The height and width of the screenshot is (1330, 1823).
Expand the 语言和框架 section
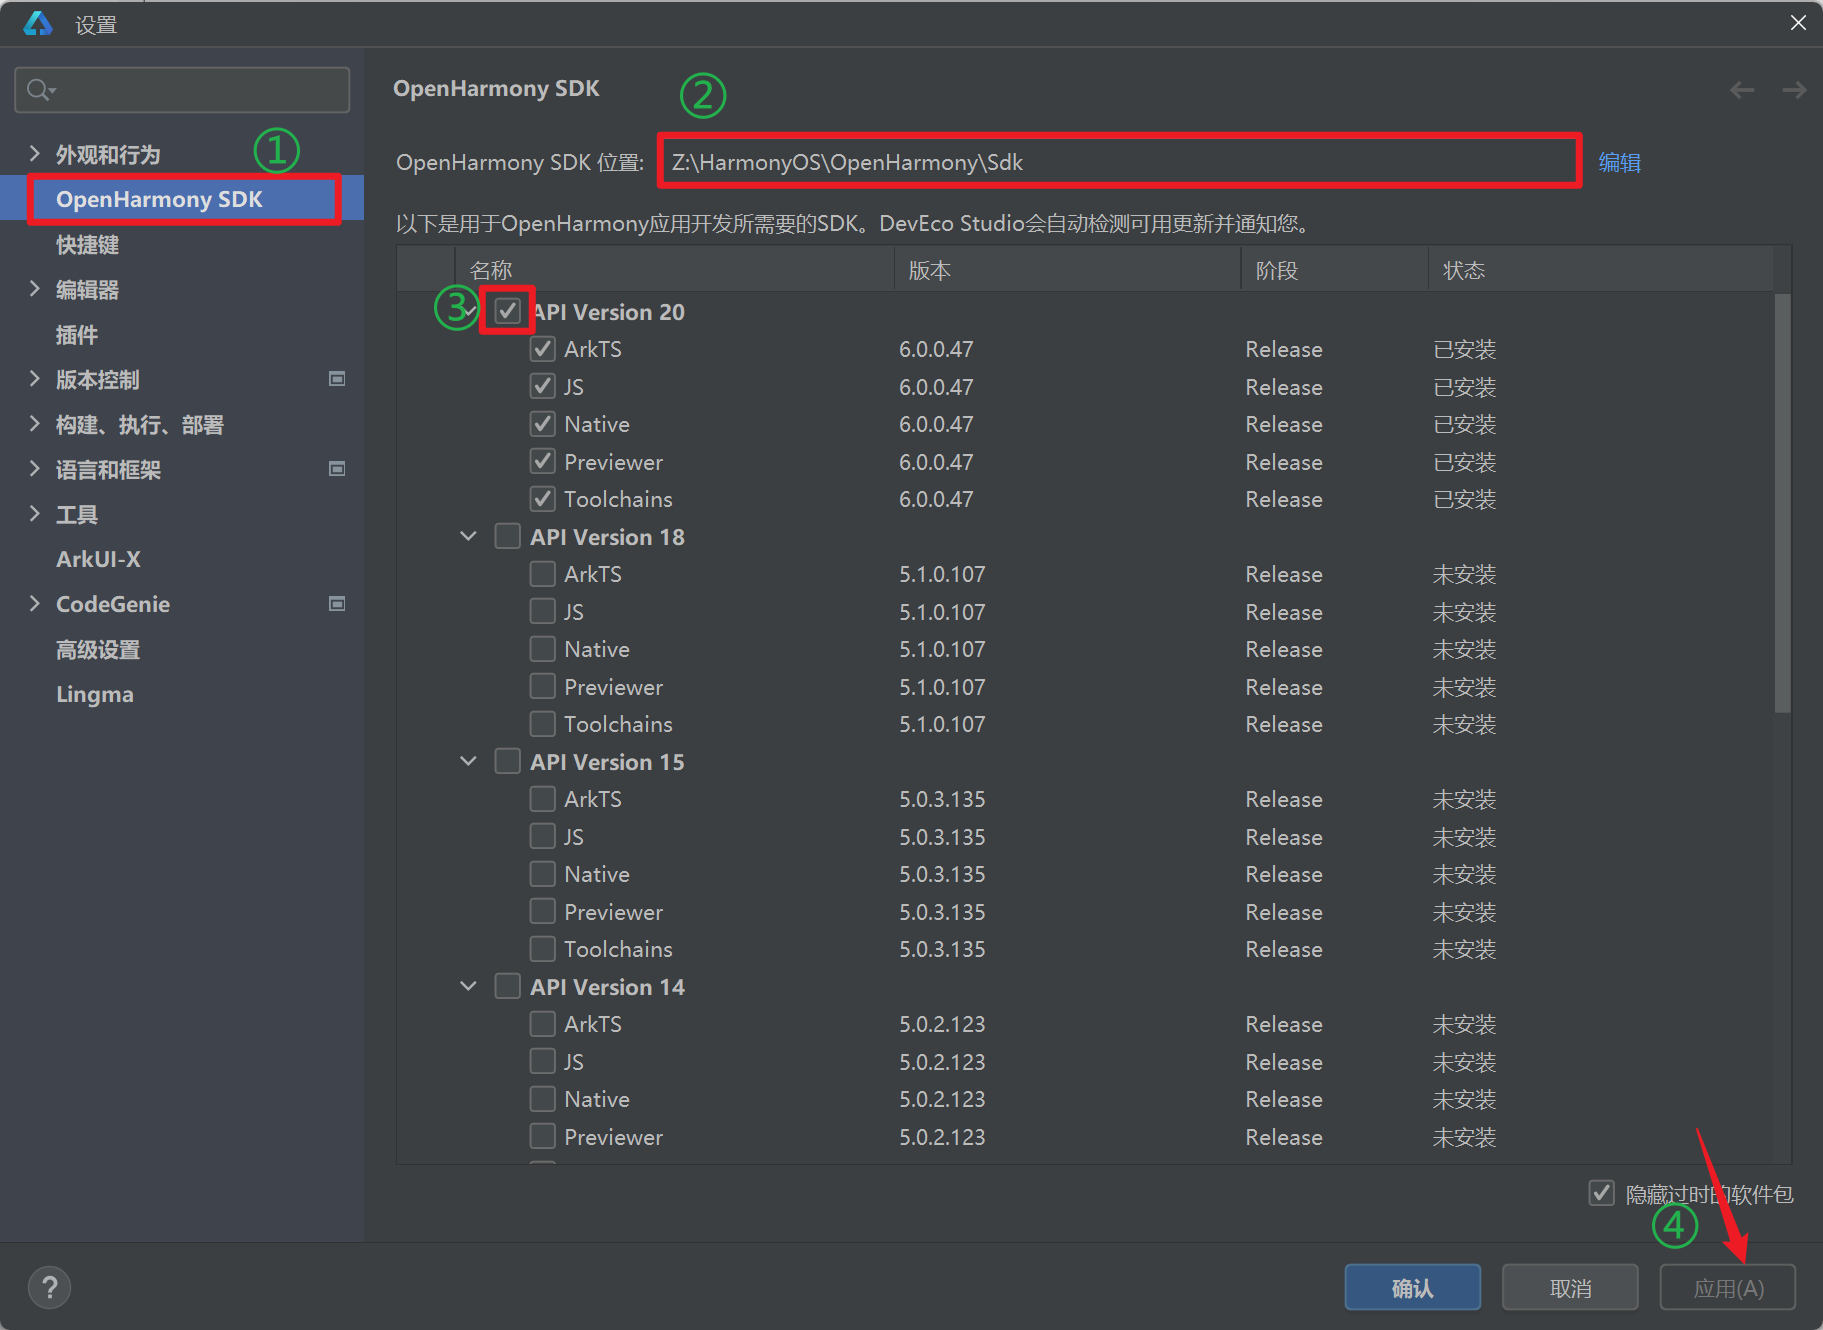(35, 469)
